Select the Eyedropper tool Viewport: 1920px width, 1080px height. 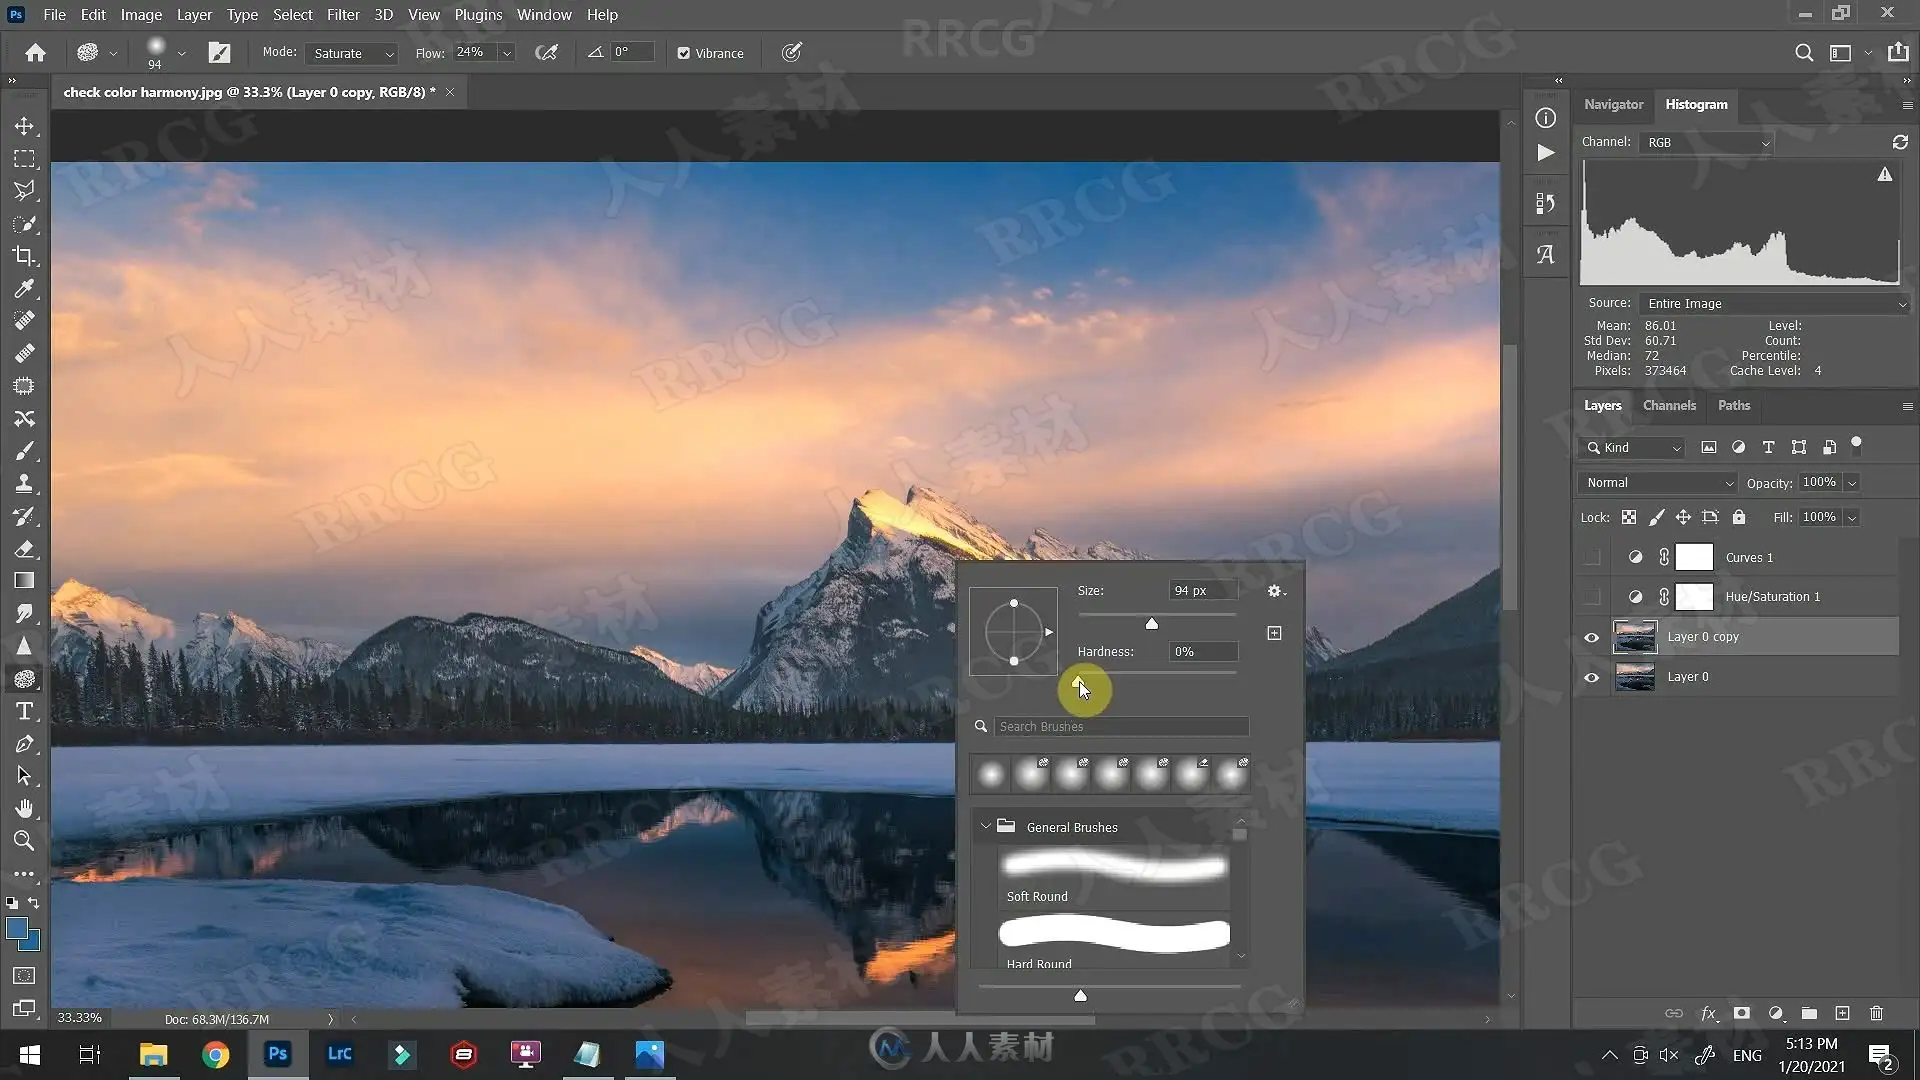tap(24, 289)
